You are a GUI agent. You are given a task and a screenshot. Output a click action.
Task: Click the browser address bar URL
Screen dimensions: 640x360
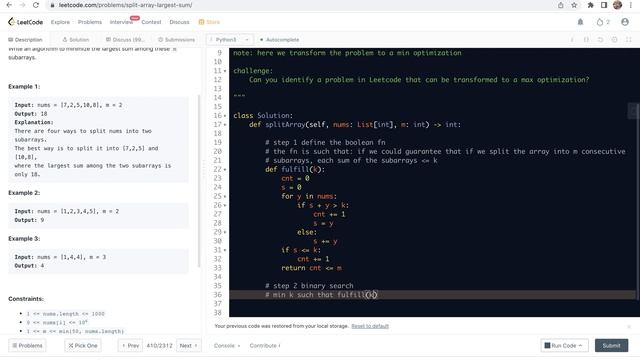(125, 5)
